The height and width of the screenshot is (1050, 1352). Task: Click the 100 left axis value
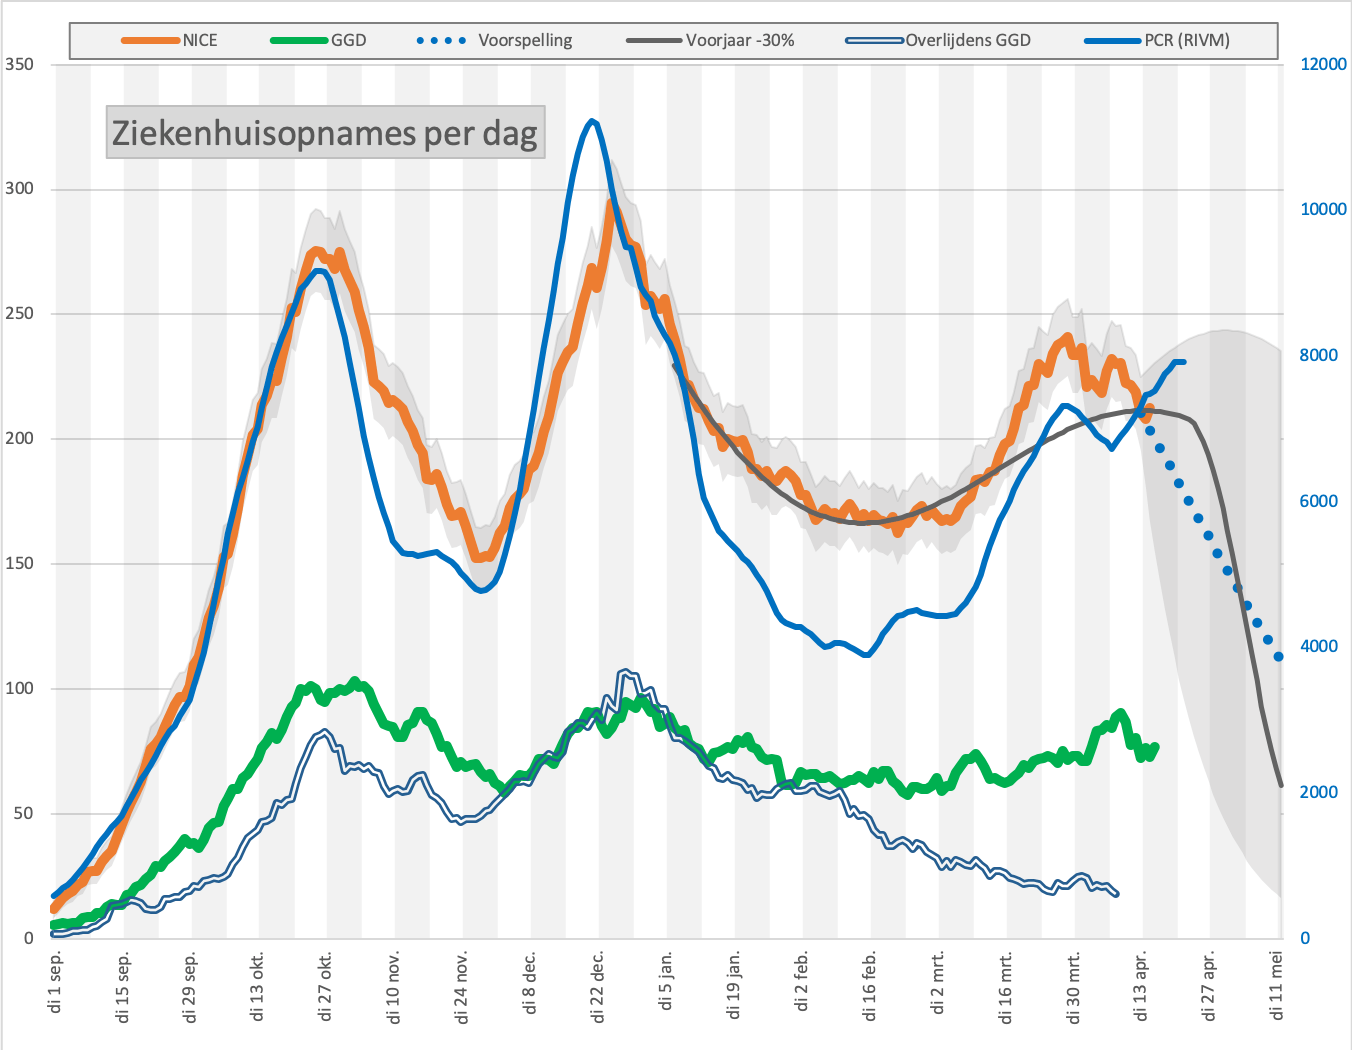[x=19, y=688]
